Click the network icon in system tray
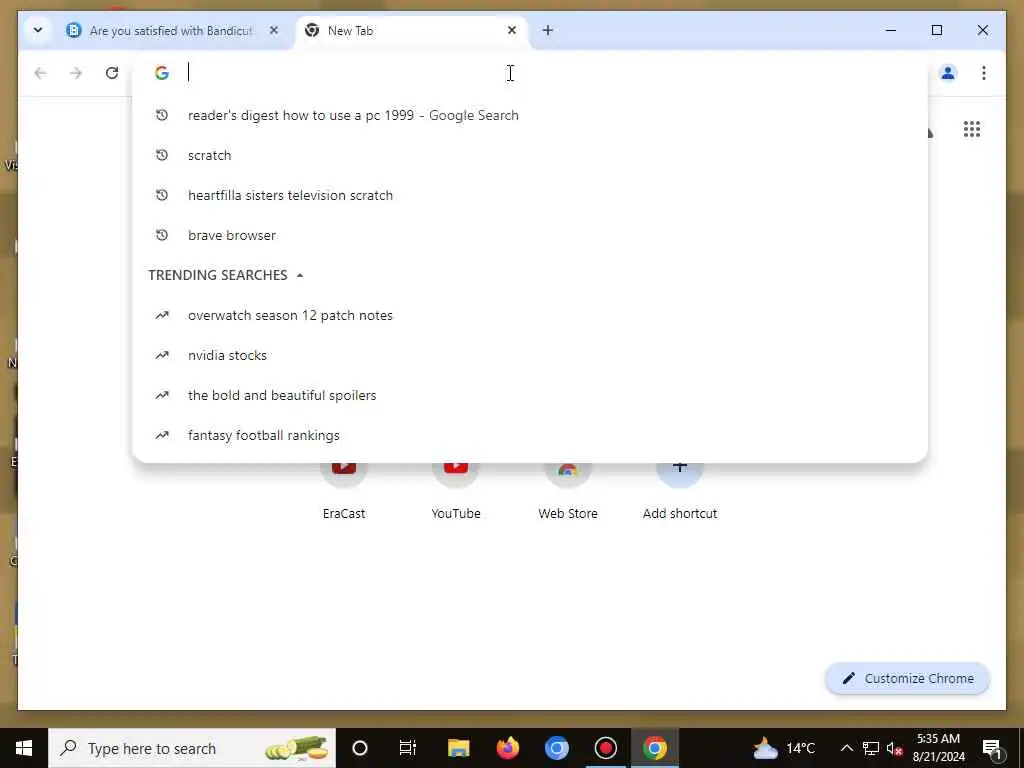Image resolution: width=1024 pixels, height=768 pixels. pos(871,748)
